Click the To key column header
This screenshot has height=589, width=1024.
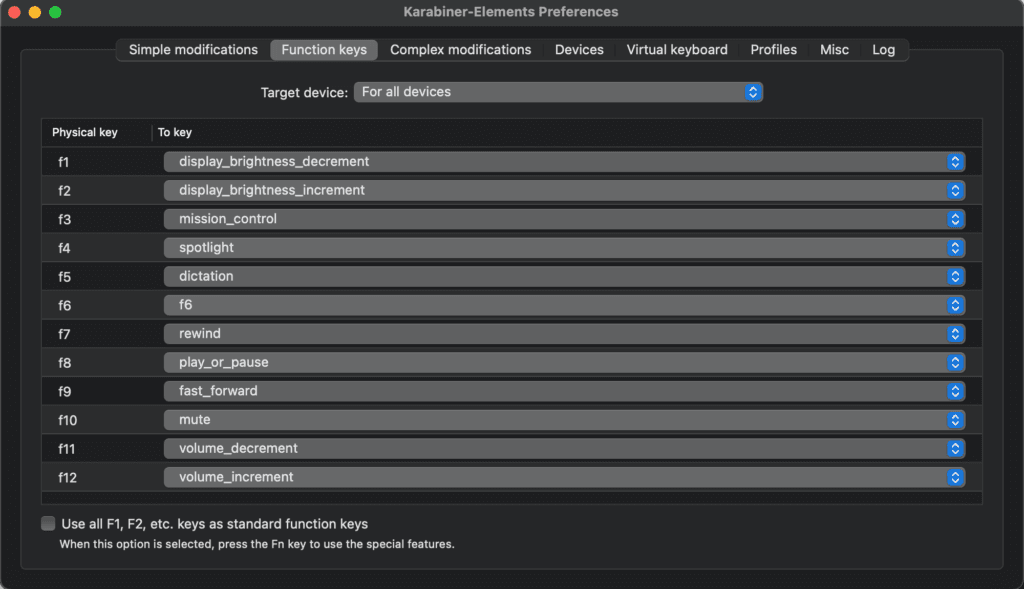pos(174,133)
